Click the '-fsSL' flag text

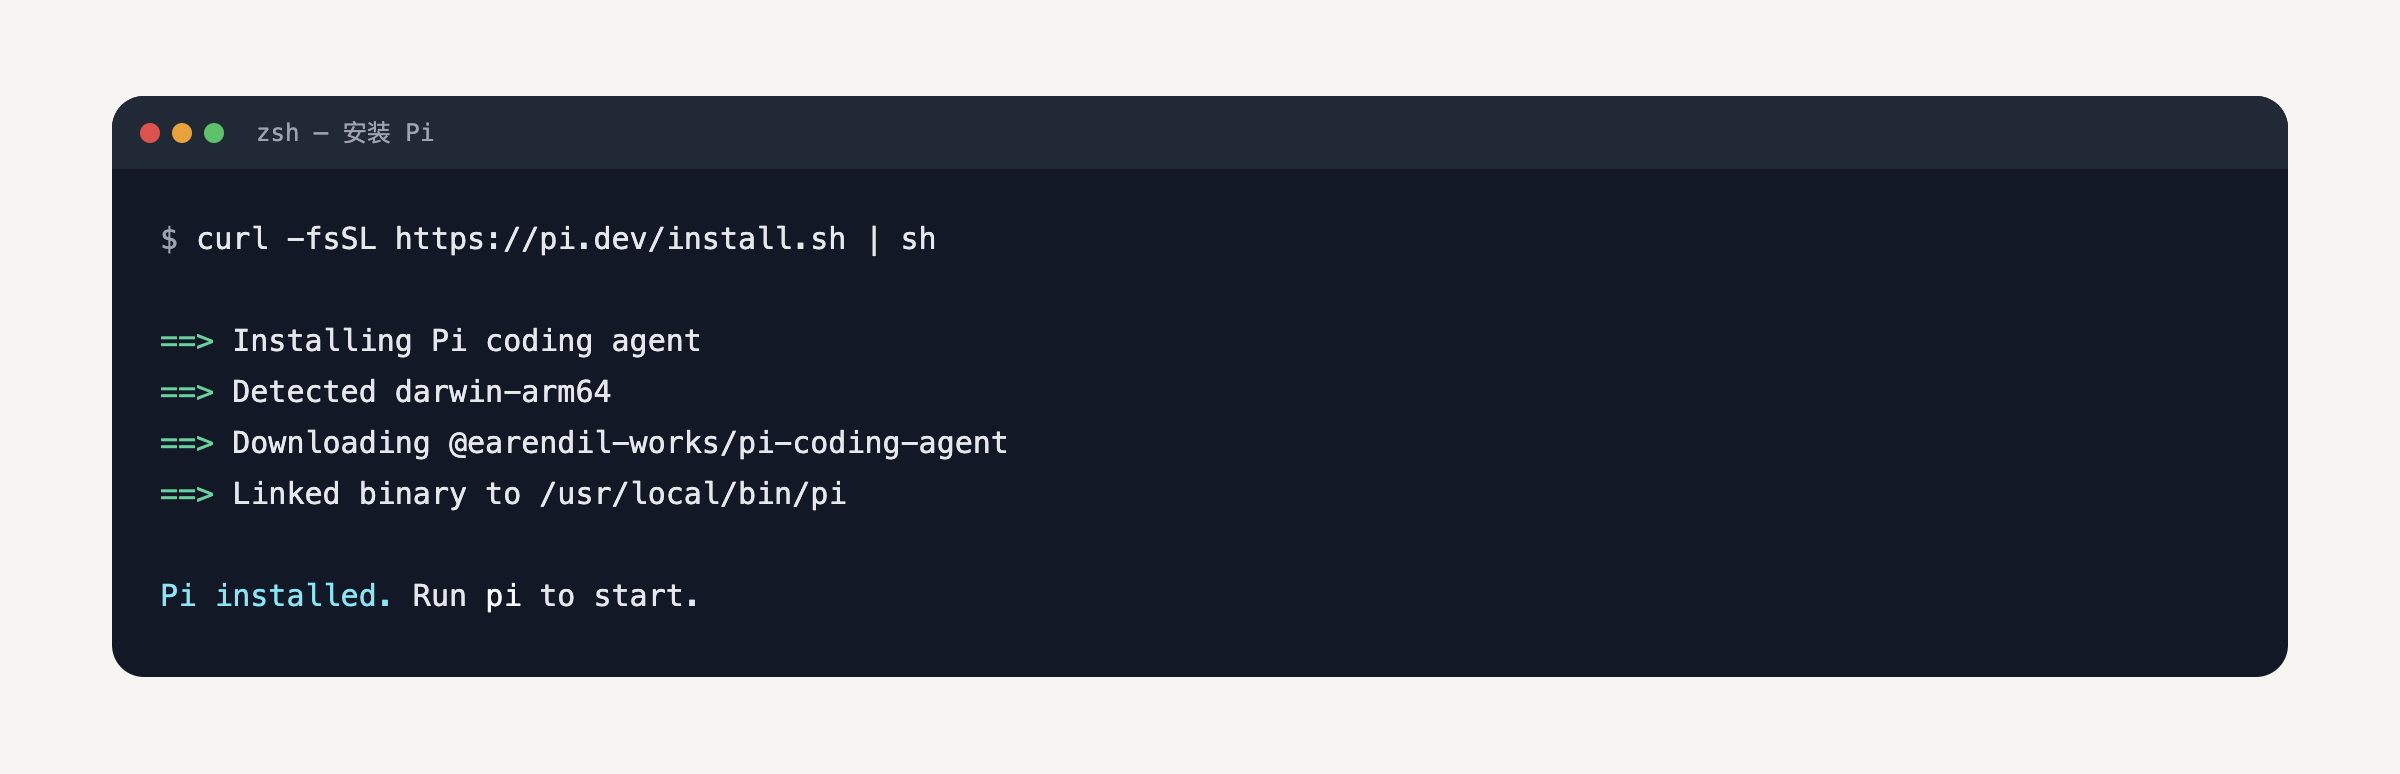click(331, 239)
